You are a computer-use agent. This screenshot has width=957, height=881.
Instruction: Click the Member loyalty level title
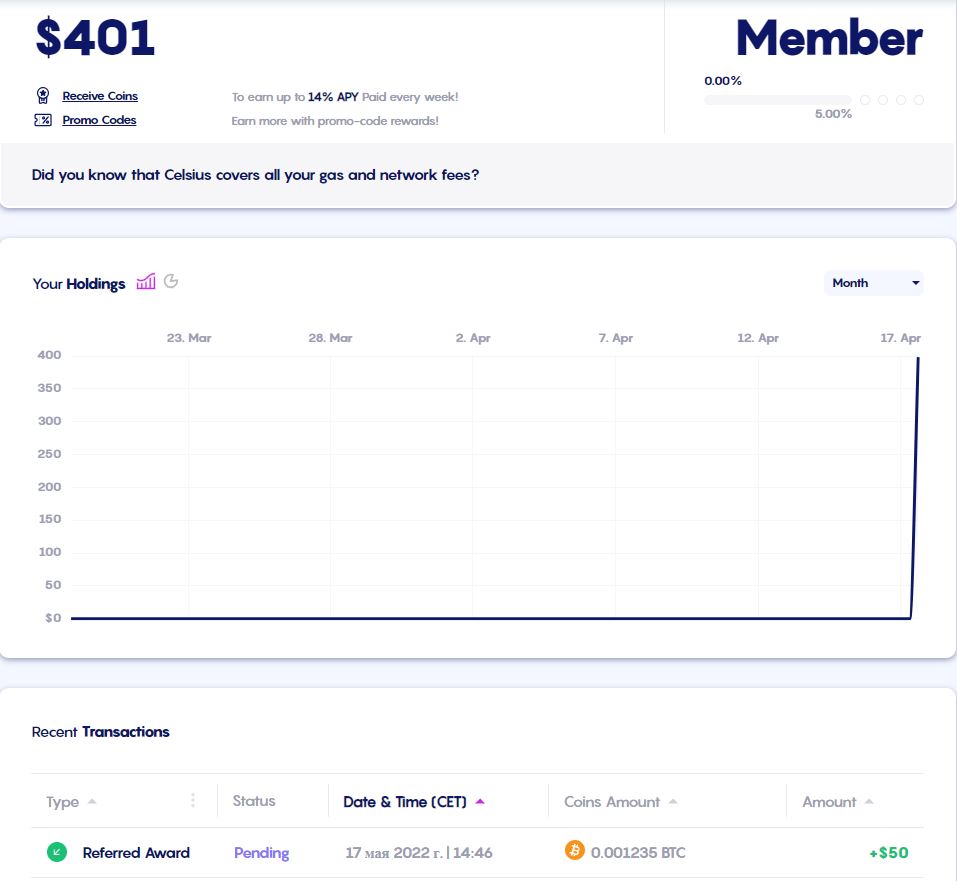point(829,38)
